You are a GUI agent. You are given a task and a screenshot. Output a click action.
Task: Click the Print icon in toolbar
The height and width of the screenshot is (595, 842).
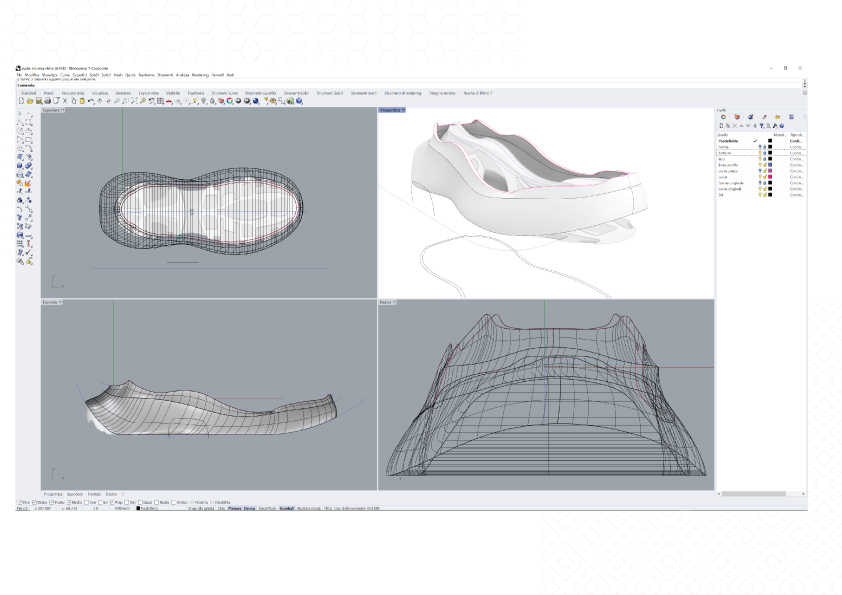pyautogui.click(x=47, y=101)
